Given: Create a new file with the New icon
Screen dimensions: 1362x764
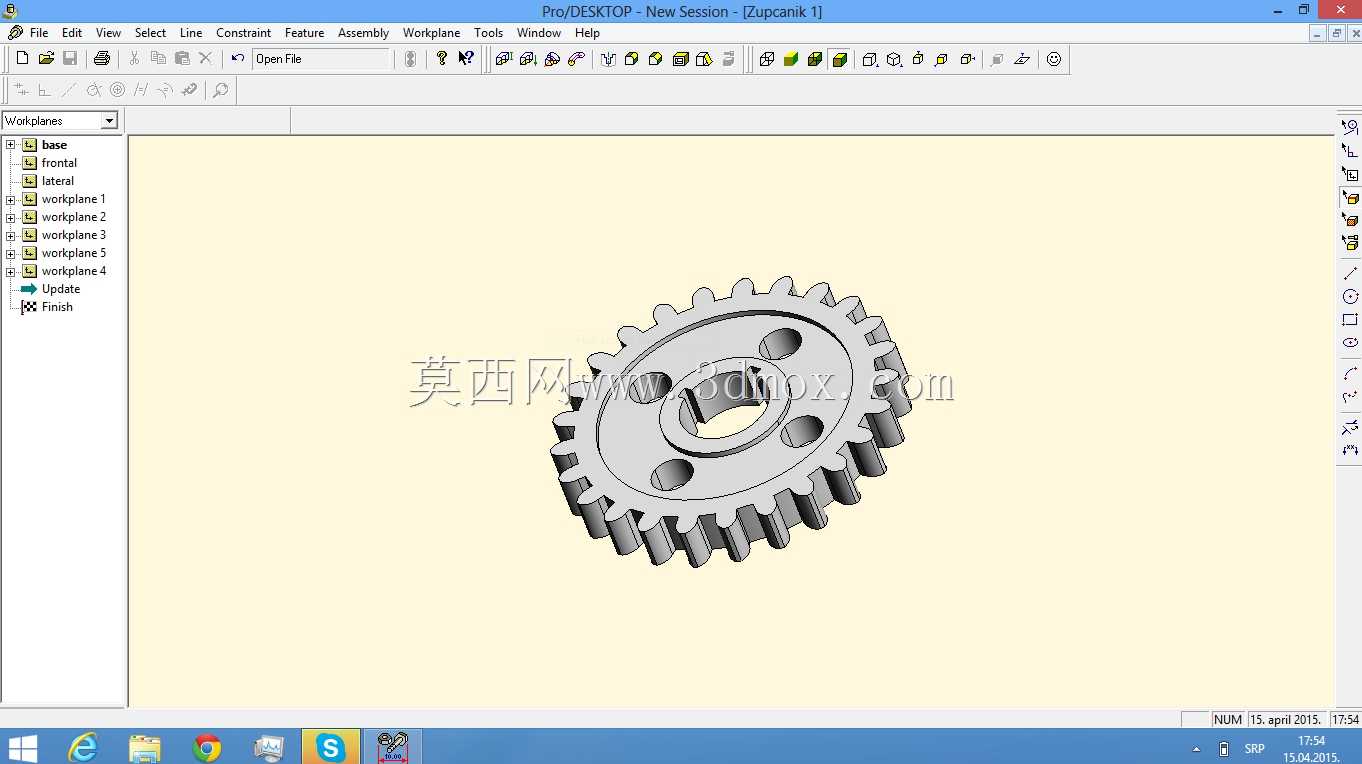Looking at the screenshot, I should tap(22, 59).
